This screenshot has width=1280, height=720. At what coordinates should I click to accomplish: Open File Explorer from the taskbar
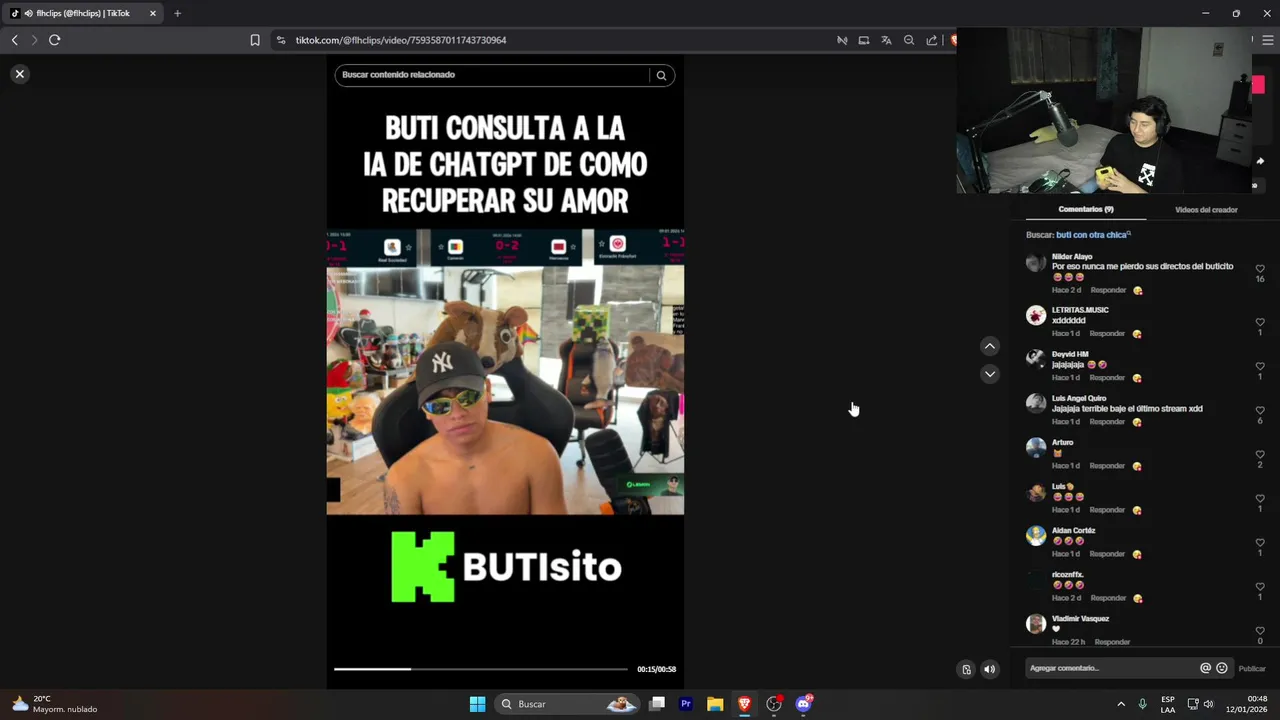click(715, 704)
